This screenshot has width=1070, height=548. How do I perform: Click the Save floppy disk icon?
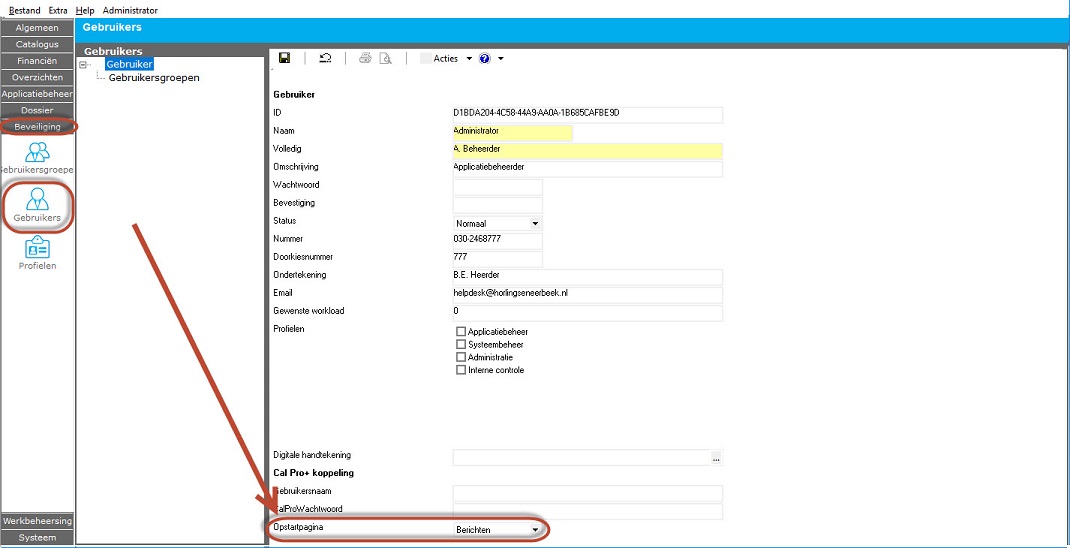(x=285, y=59)
